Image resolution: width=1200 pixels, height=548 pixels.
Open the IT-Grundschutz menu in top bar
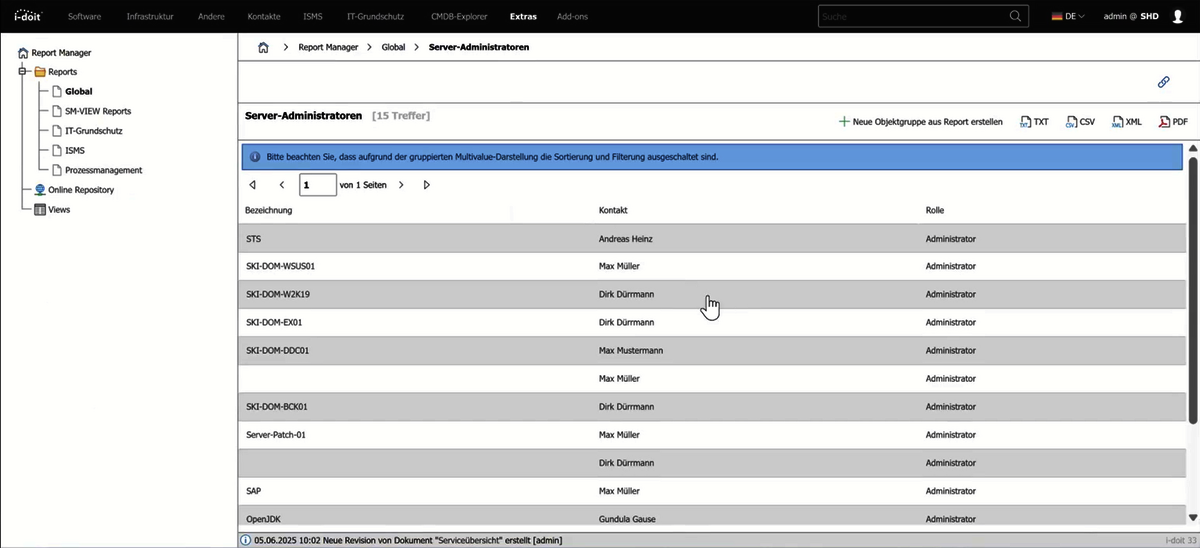coord(376,16)
